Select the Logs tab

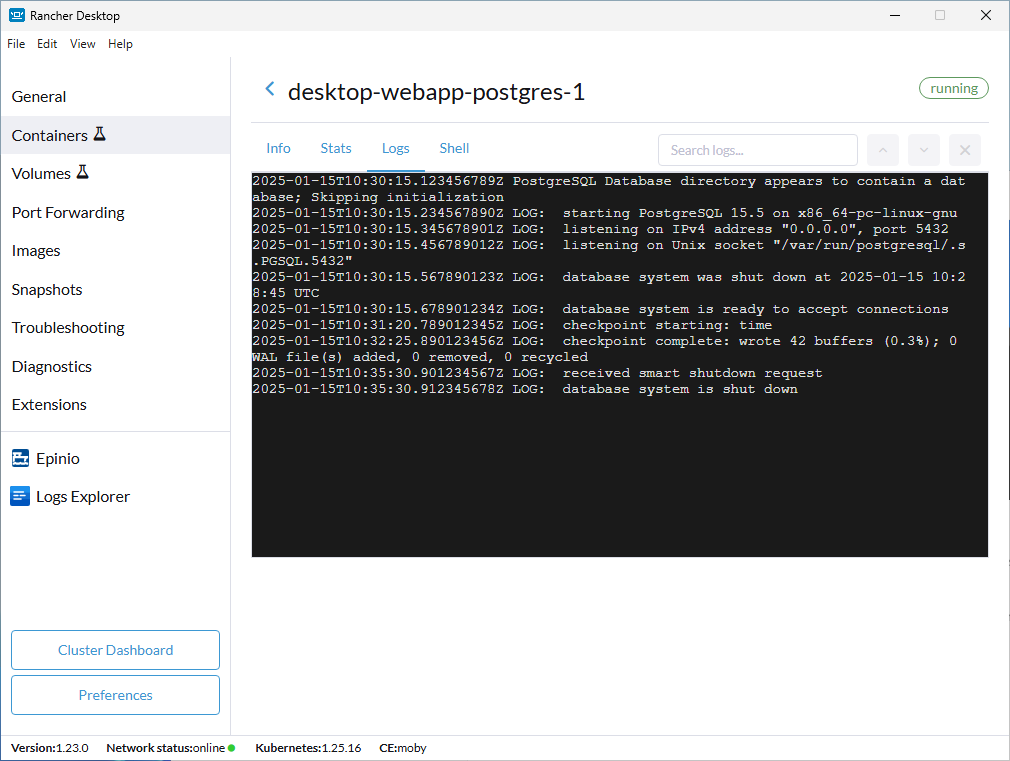[x=395, y=148]
